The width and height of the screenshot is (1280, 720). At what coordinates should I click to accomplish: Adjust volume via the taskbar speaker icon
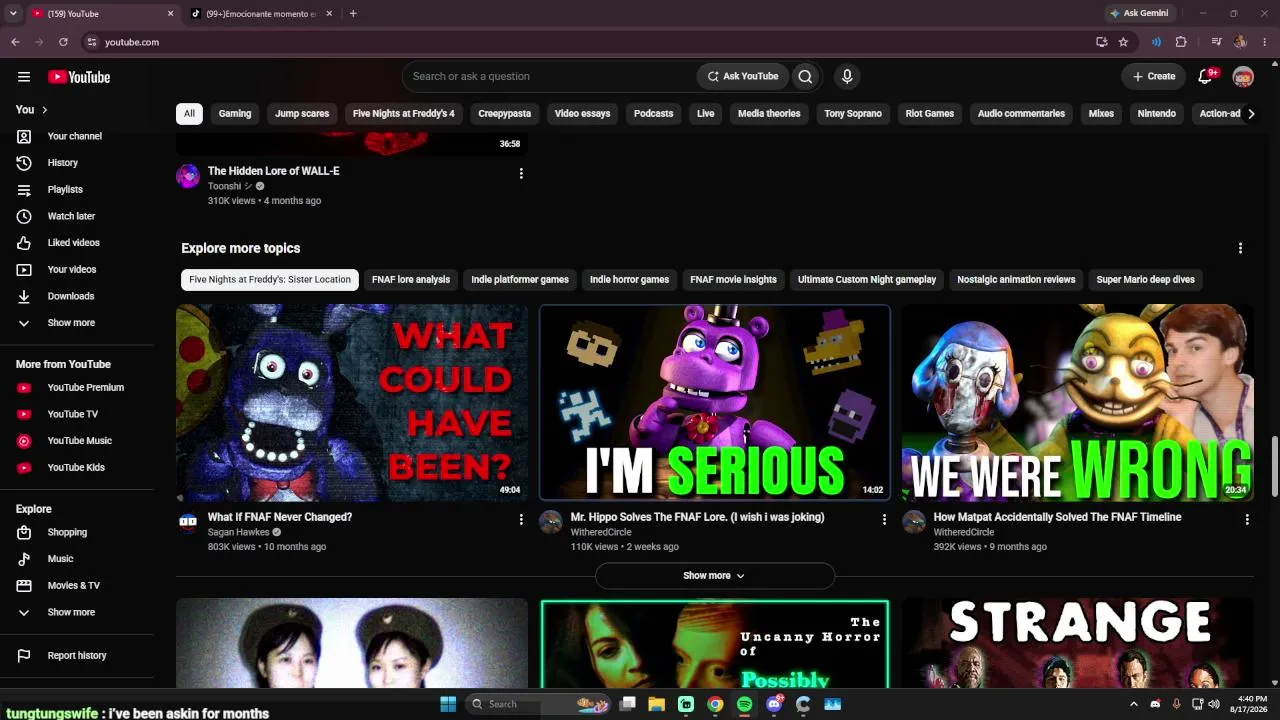(x=1214, y=704)
